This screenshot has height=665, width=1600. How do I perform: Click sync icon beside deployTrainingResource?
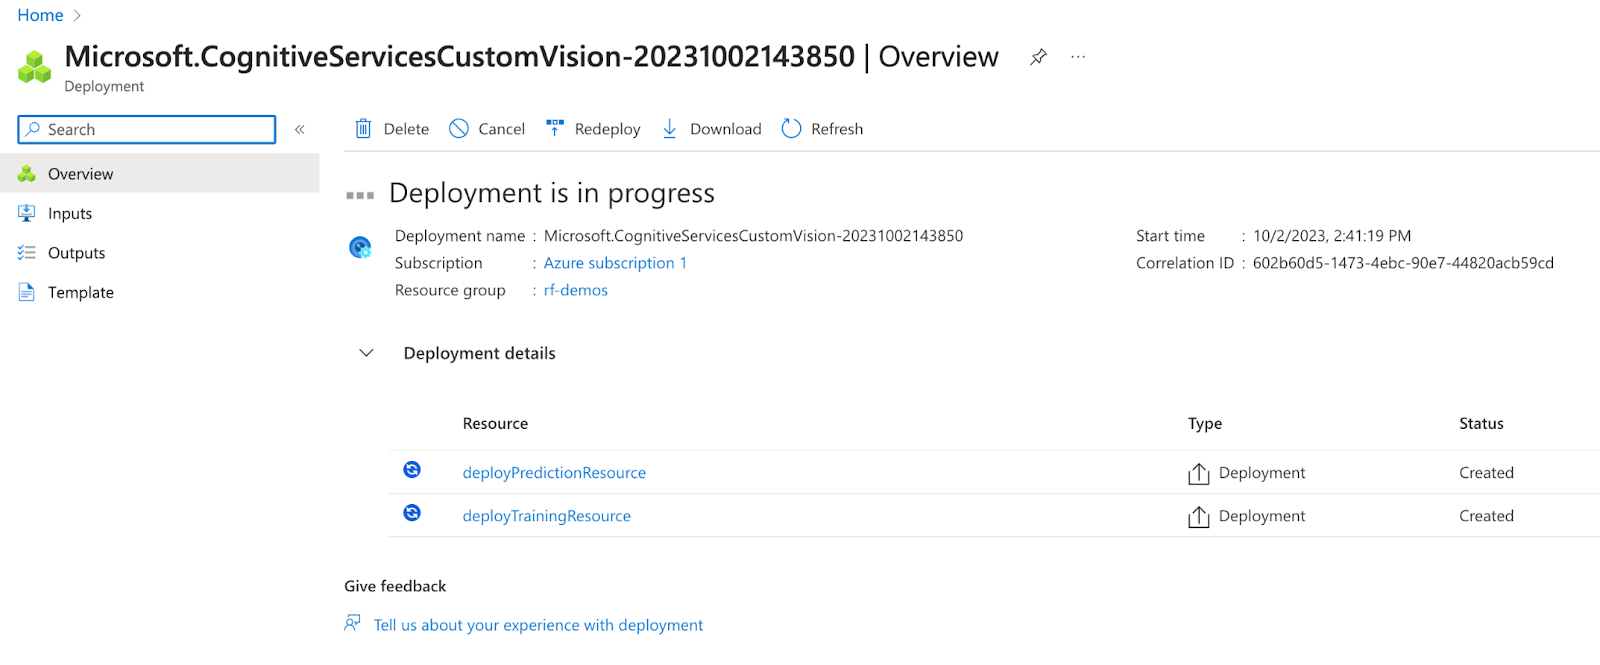(x=412, y=513)
